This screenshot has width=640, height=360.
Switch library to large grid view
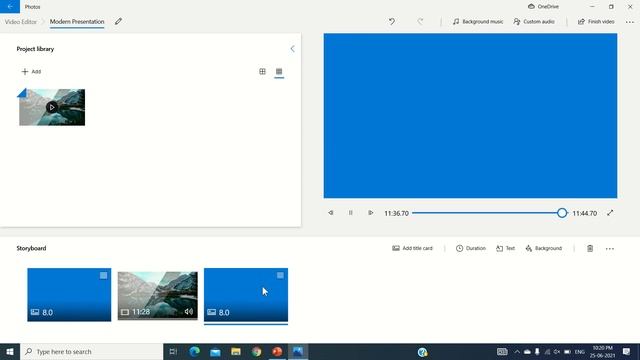pos(262,71)
